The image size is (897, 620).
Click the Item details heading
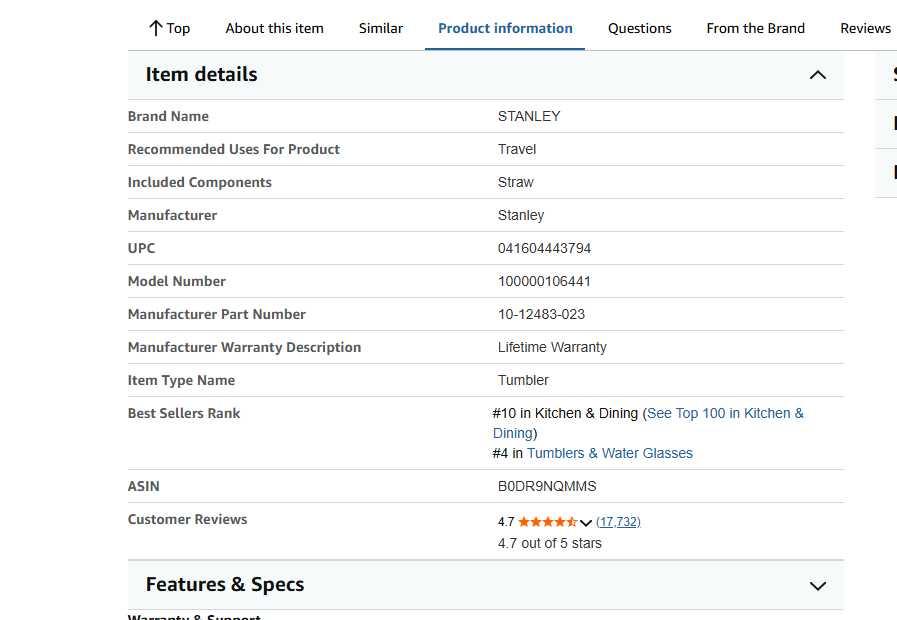pos(201,74)
